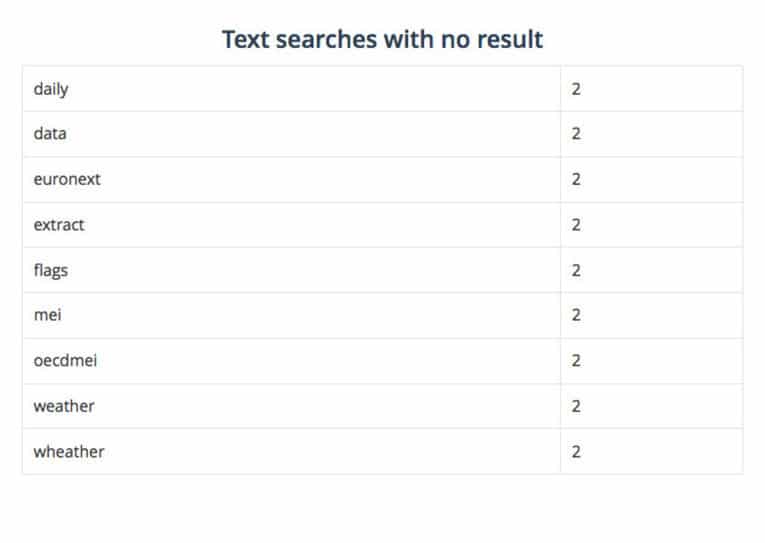Click the 'extract' search term
The width and height of the screenshot is (765, 543).
59,225
